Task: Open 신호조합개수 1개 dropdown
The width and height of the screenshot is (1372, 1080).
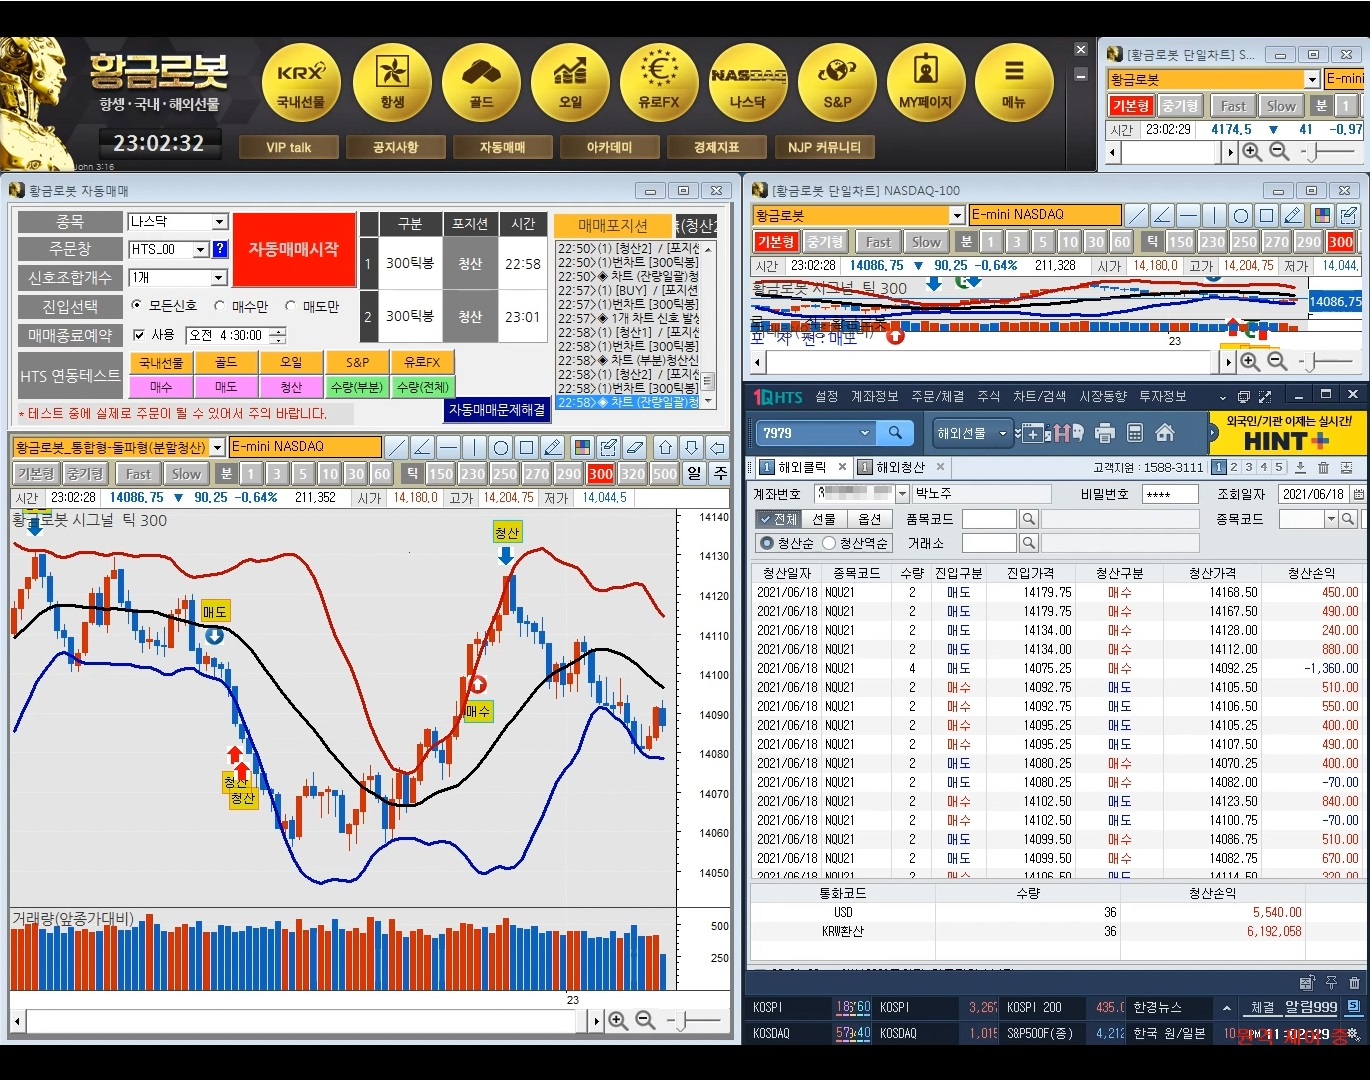Action: (220, 277)
